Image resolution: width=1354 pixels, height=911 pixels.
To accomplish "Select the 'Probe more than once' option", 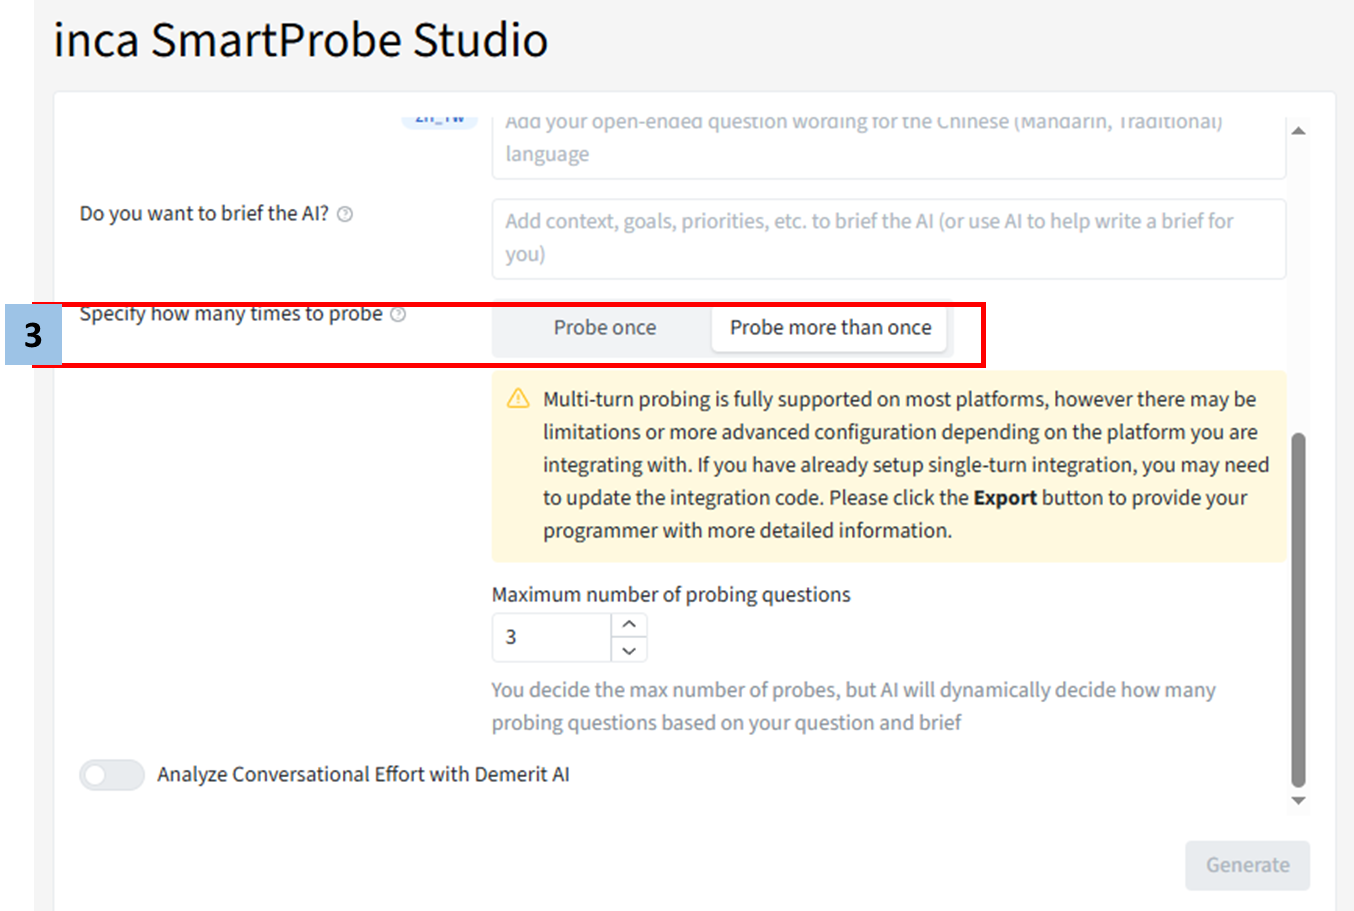I will (x=830, y=328).
